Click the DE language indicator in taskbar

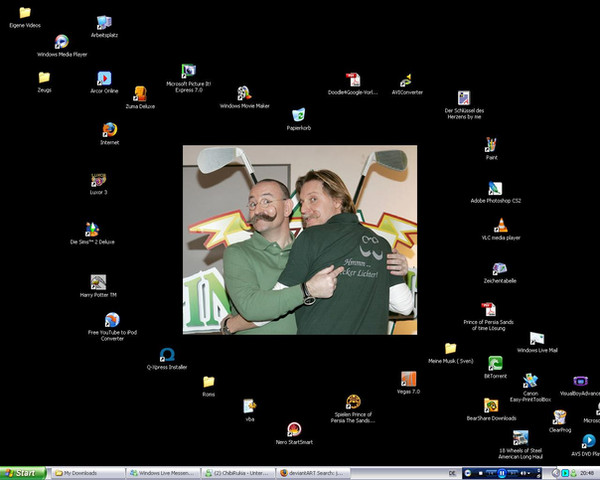tap(453, 472)
